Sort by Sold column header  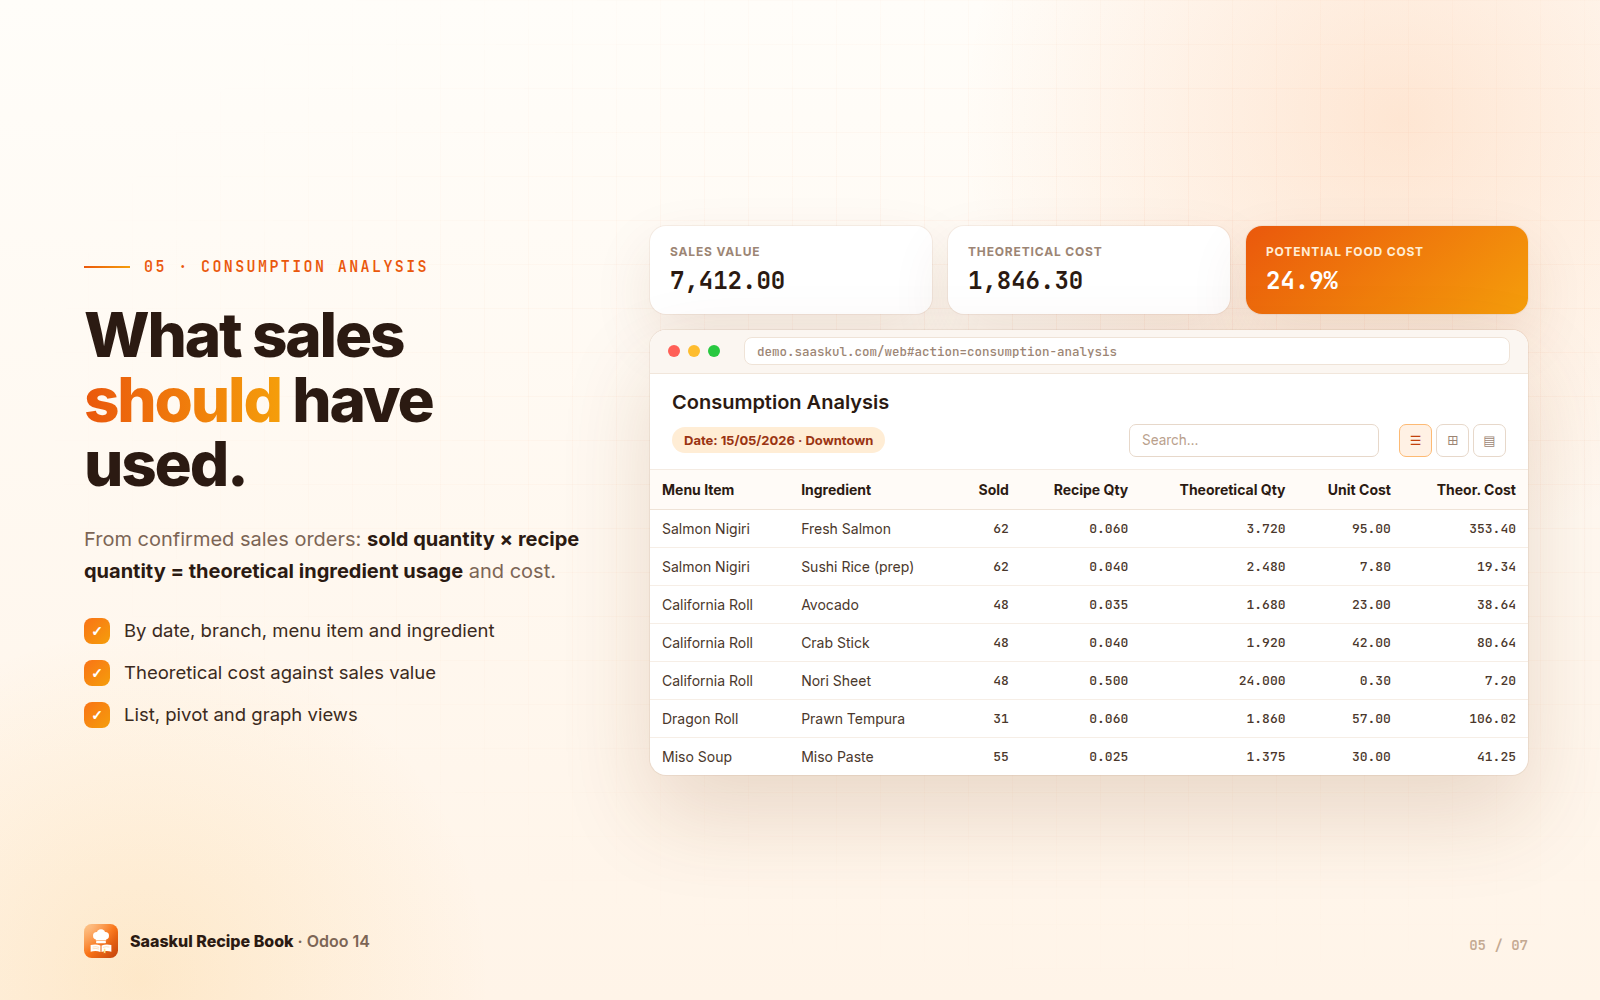[x=993, y=490]
